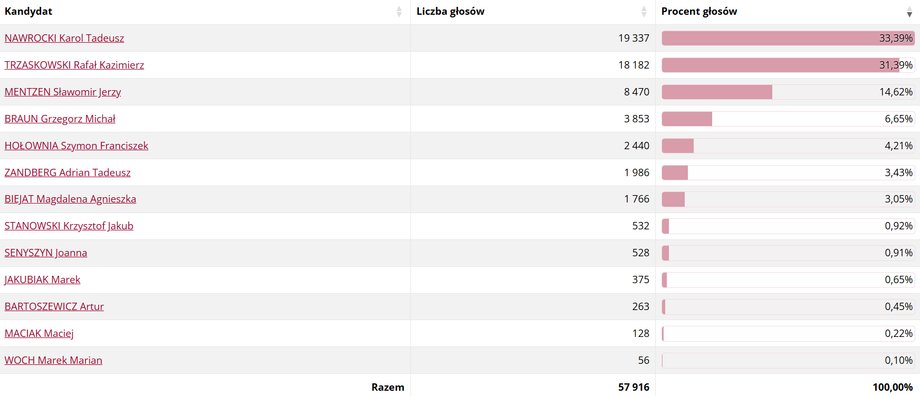Viewport: 920px width, 396px height.
Task: View ZANDBERG Adrian Tadeusz details
Action: point(67,173)
